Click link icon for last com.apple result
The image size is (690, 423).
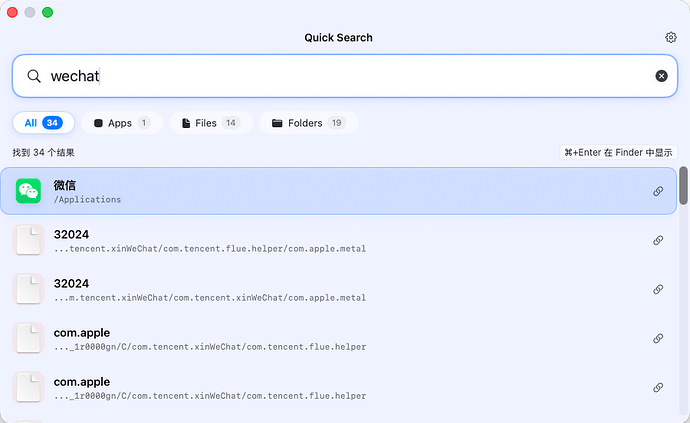pos(658,387)
